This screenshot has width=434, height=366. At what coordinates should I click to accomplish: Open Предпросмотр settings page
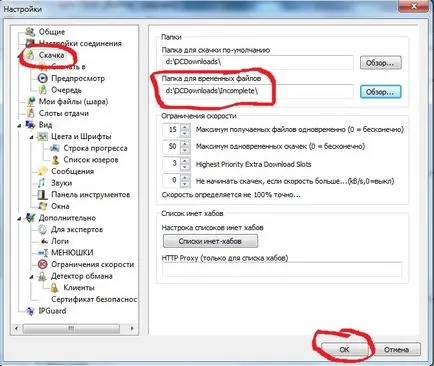(x=78, y=78)
